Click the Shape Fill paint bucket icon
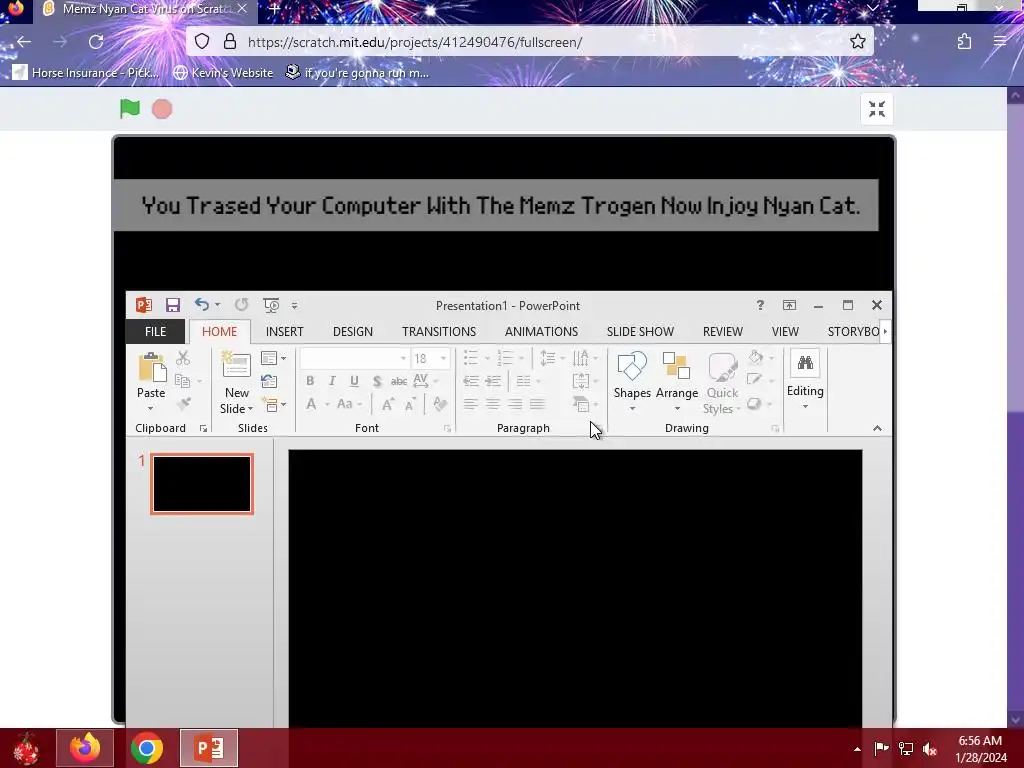This screenshot has width=1024, height=768. (756, 357)
